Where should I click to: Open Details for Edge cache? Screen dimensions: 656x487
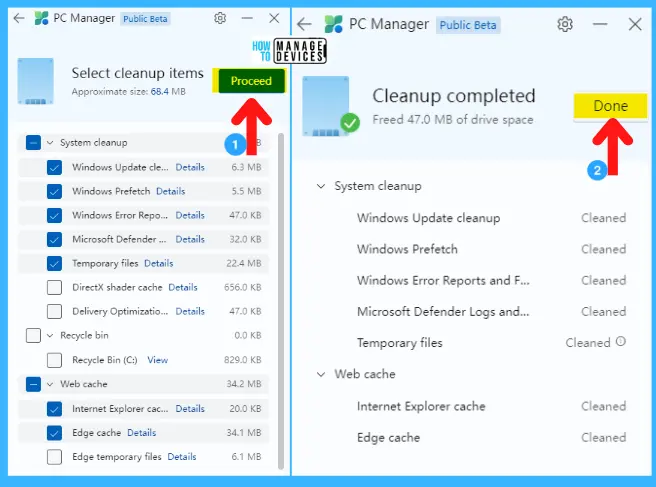(141, 433)
